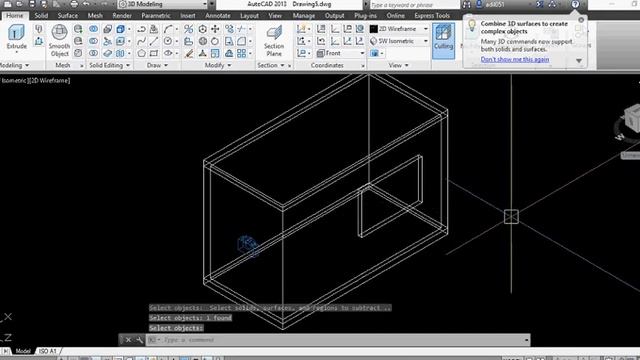
Task: Open the 2D Wireframe visual style dropdown
Action: (x=399, y=29)
